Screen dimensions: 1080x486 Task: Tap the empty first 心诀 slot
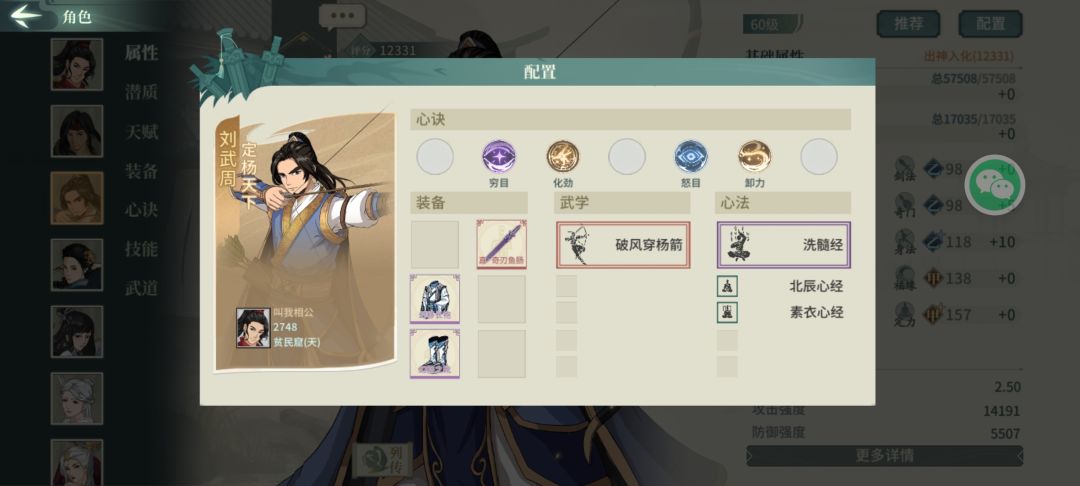pyautogui.click(x=435, y=156)
